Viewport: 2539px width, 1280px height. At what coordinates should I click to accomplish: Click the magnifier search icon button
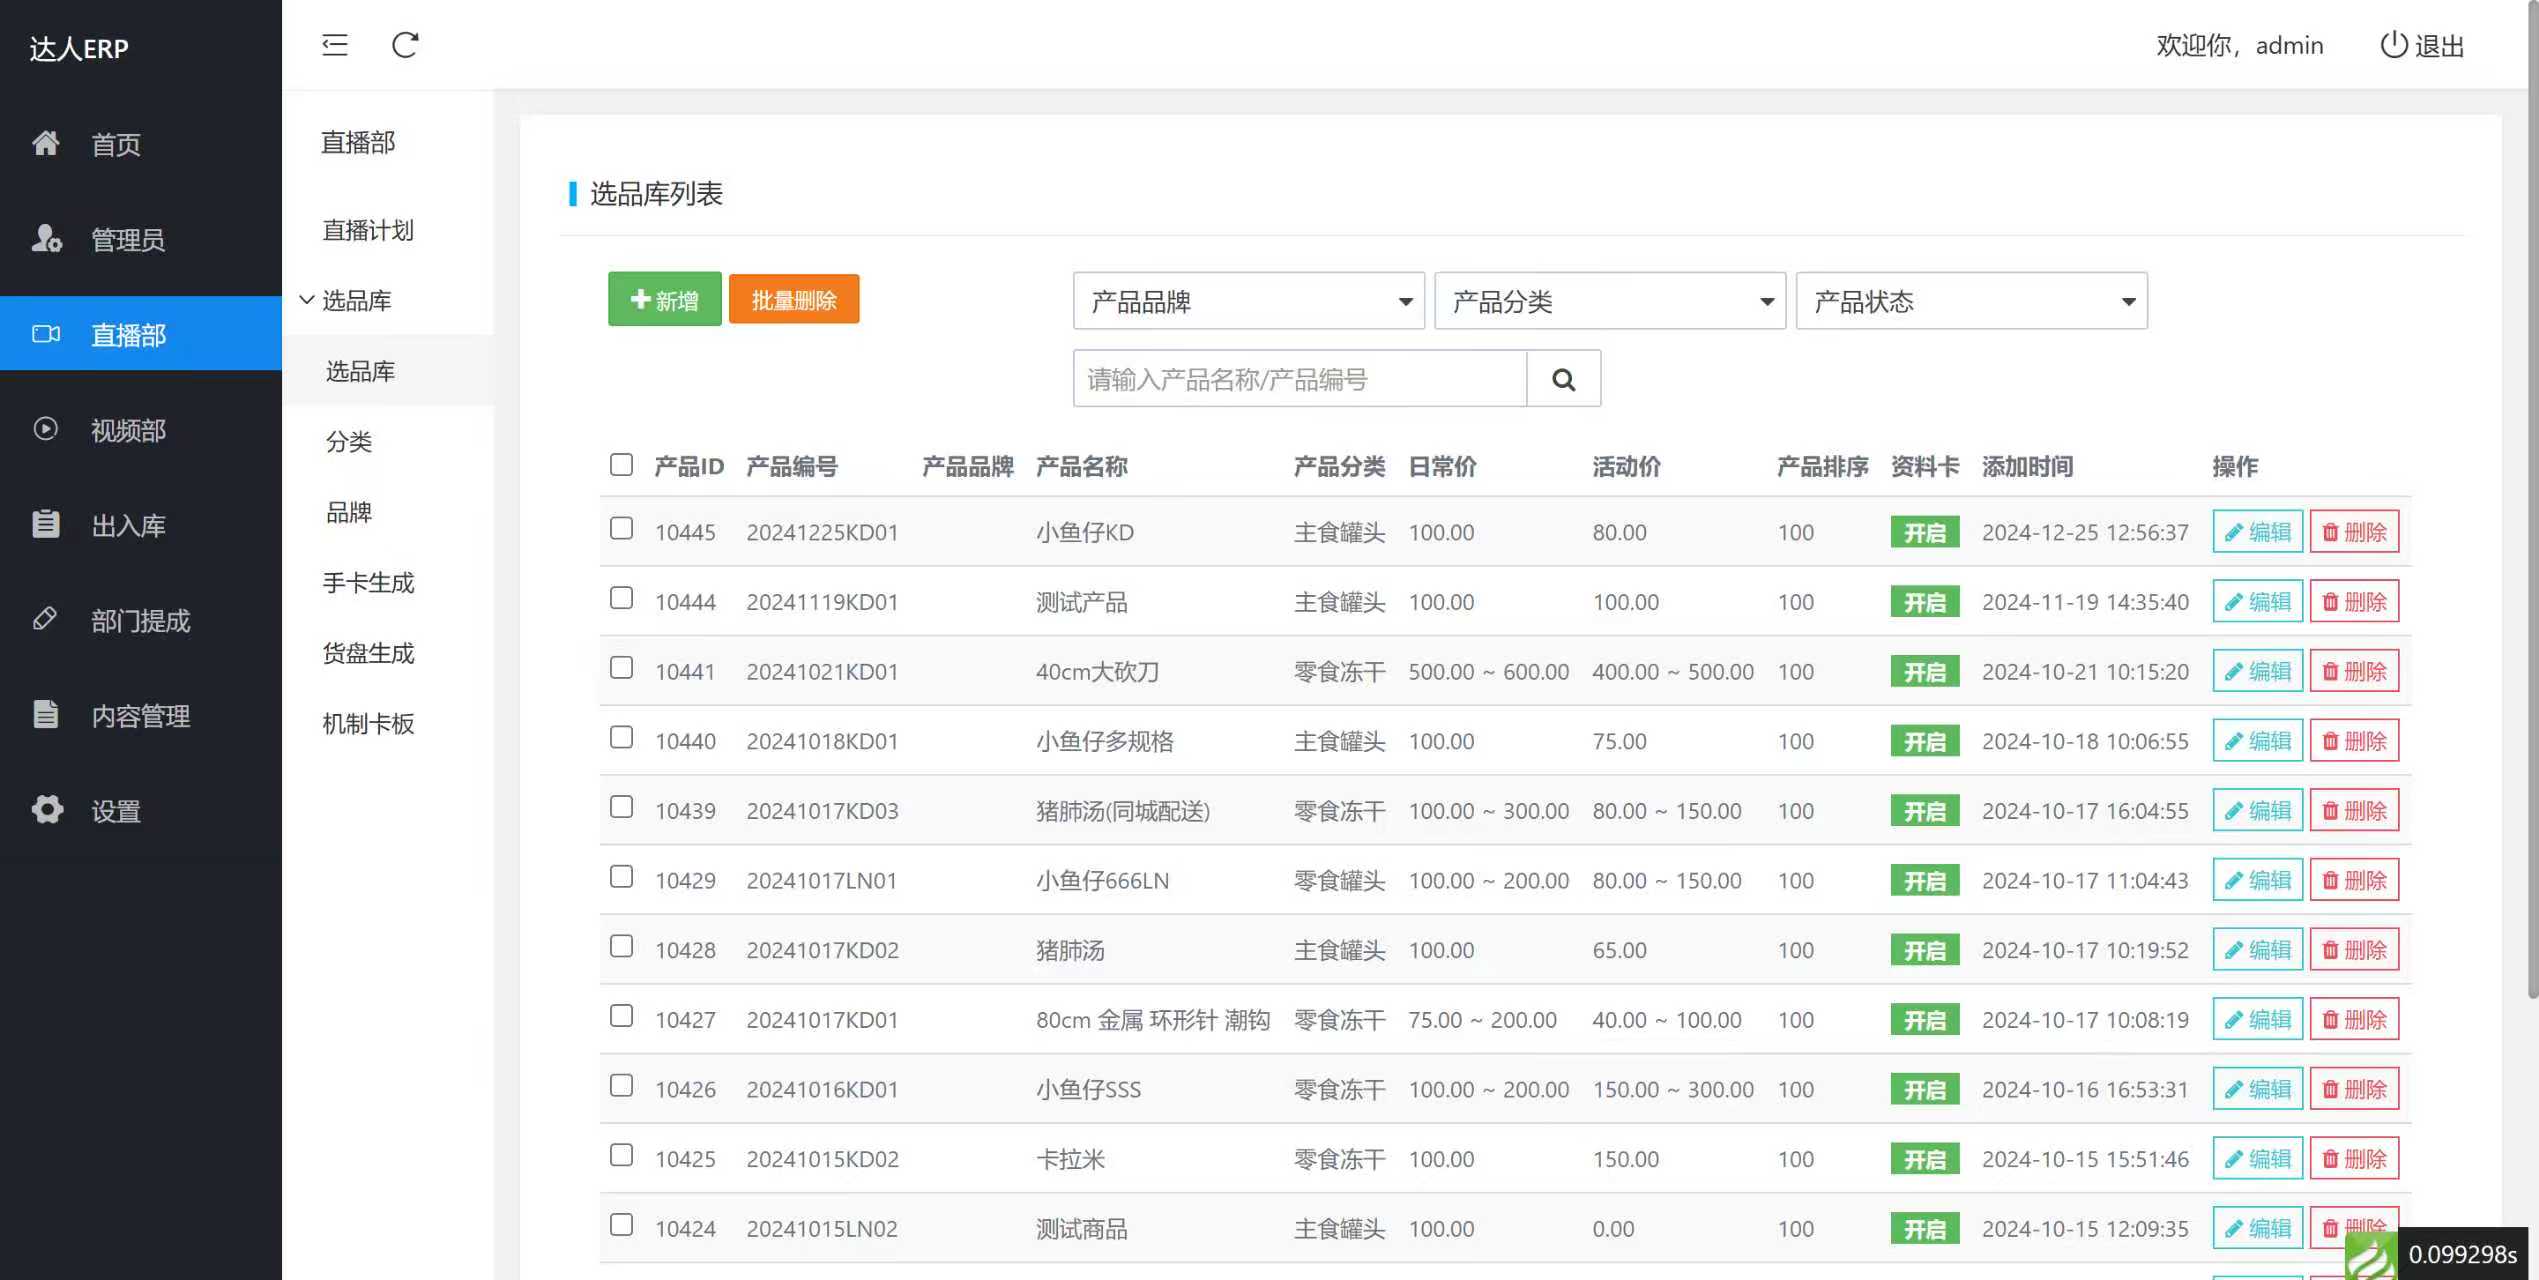1563,379
